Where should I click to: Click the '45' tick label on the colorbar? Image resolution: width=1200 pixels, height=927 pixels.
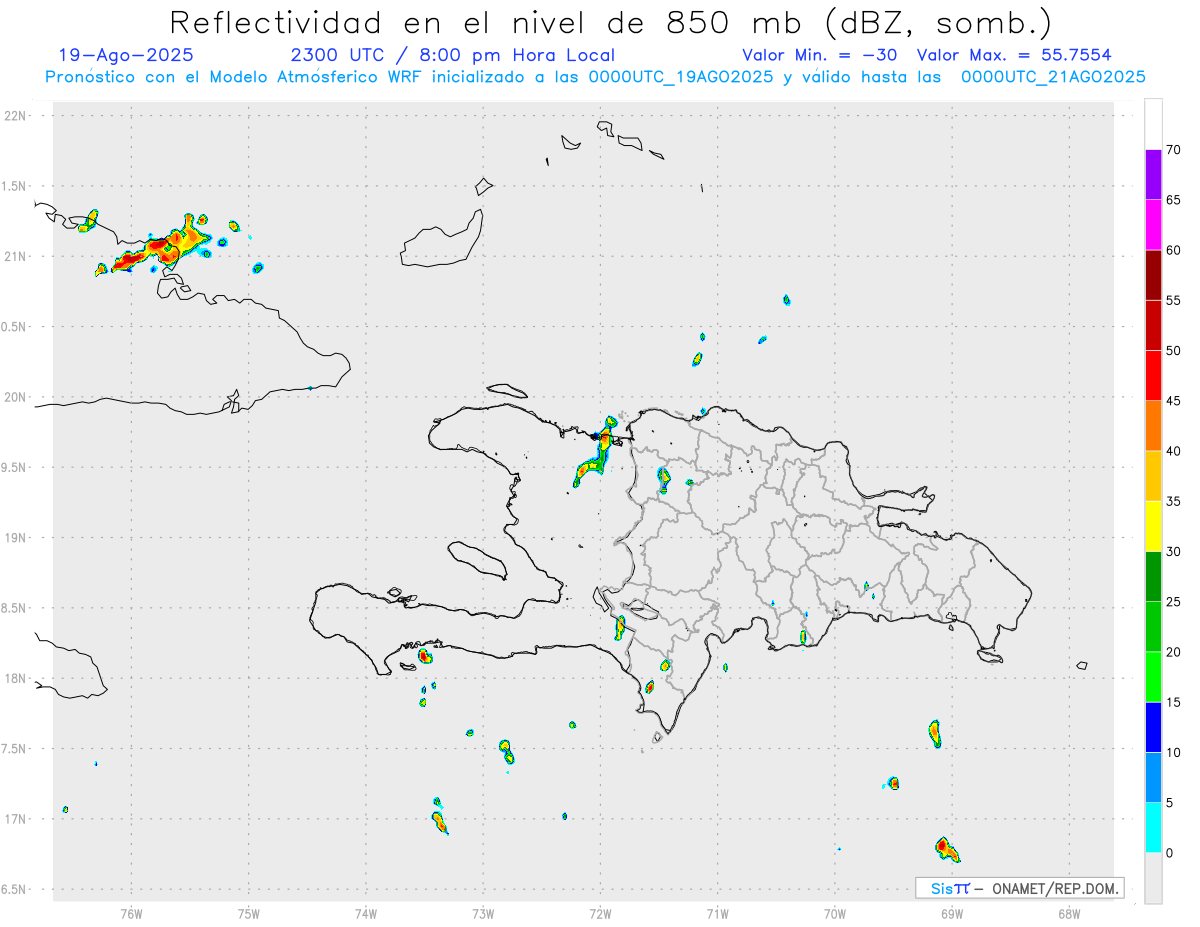click(x=1174, y=401)
